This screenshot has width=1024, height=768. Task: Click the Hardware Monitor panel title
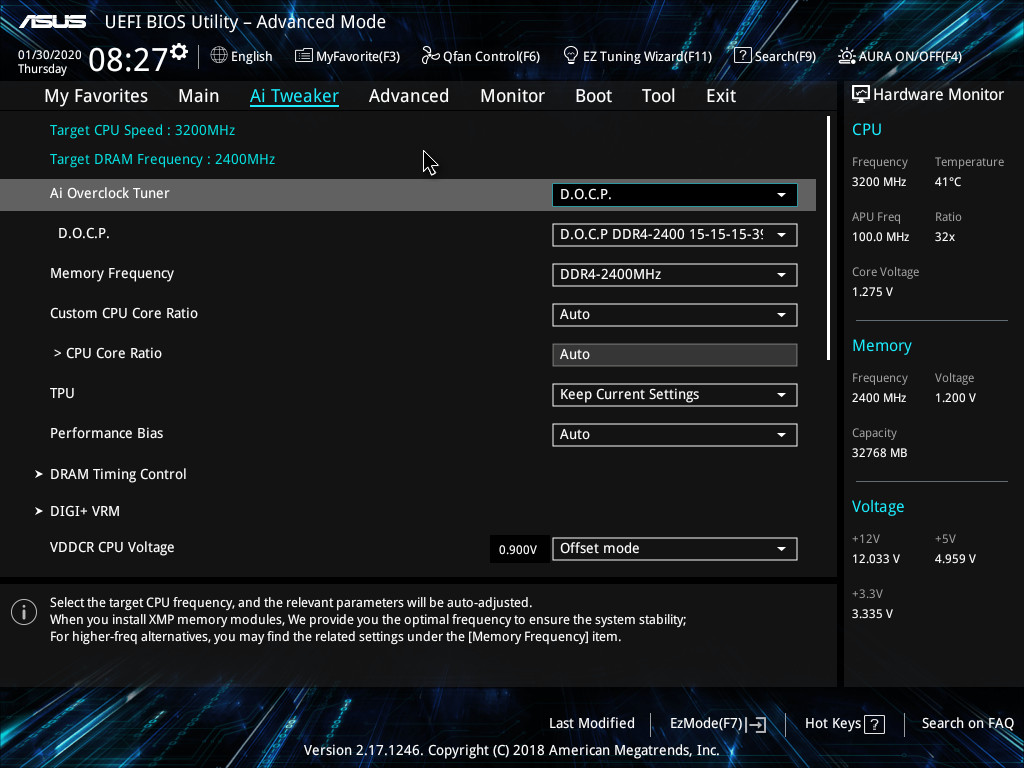tap(938, 95)
